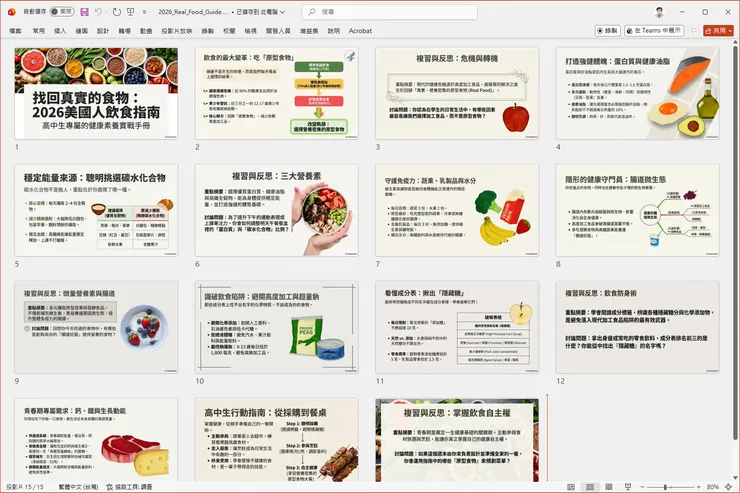Open the 說明 (Help) tab
The image size is (740, 493).
click(x=334, y=31)
